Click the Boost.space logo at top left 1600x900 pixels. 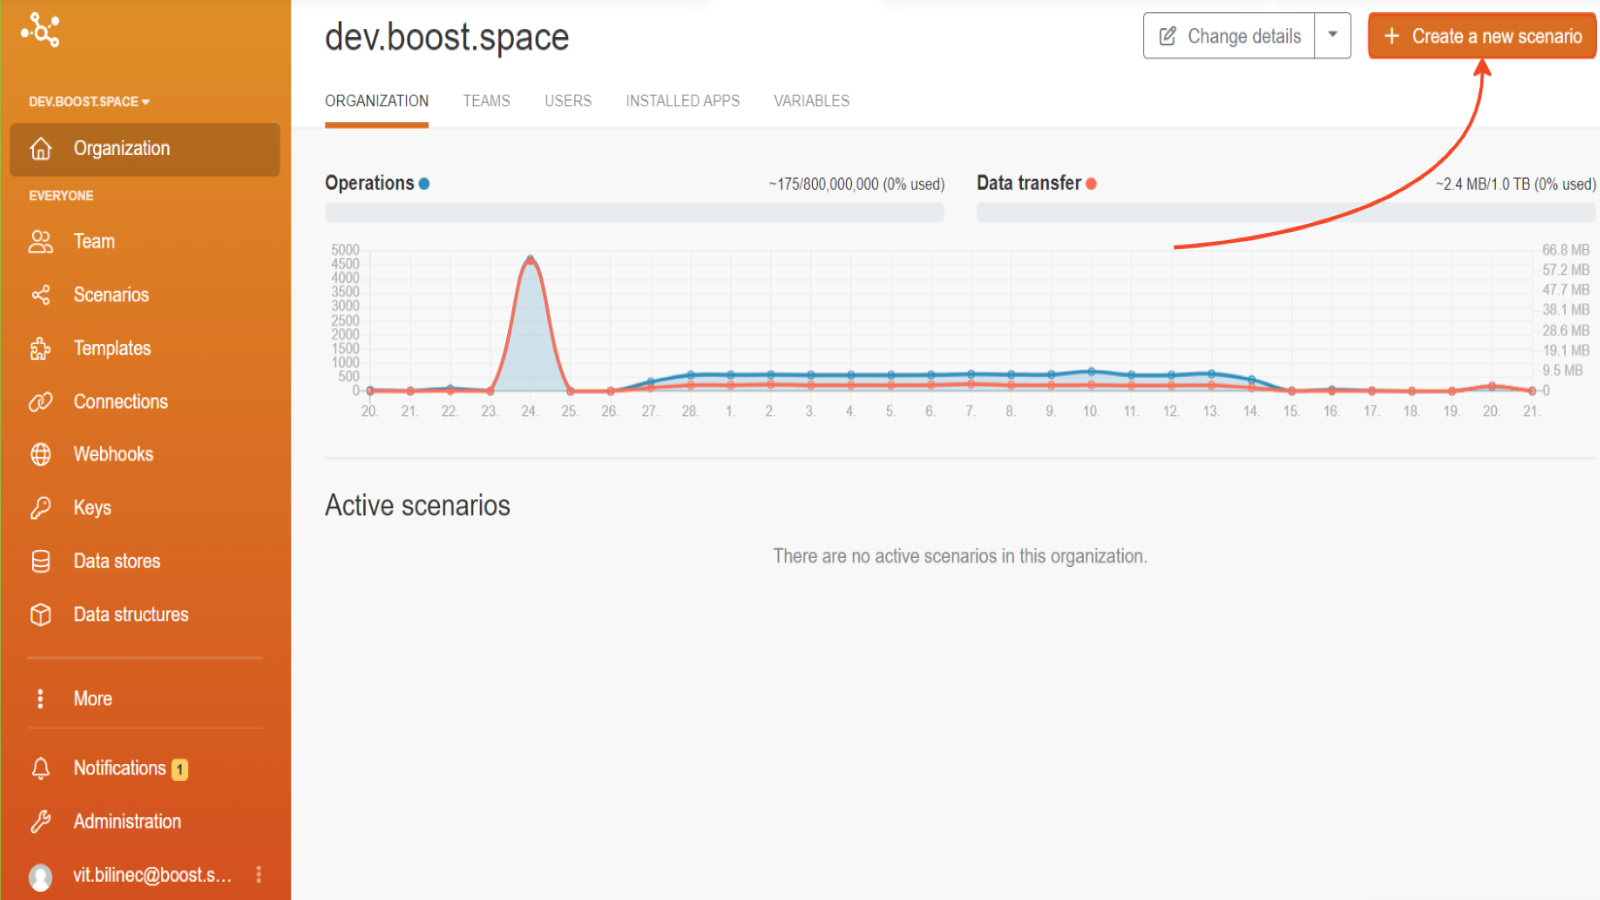(x=40, y=30)
